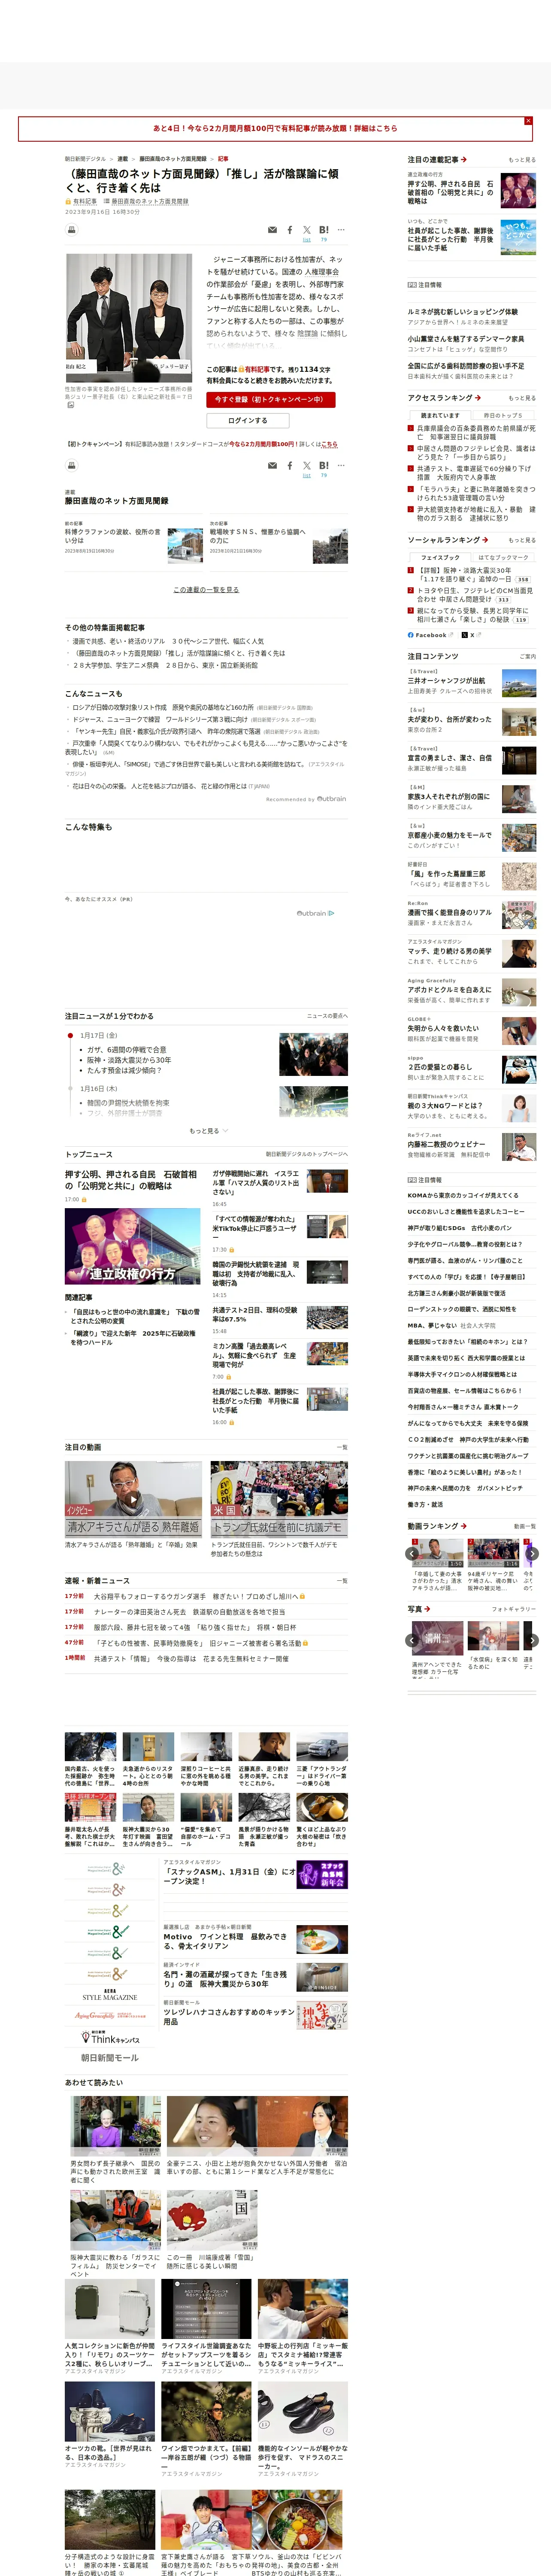Click もっと見る beside ソーシャルランキング
551x2576 pixels.
click(x=521, y=540)
